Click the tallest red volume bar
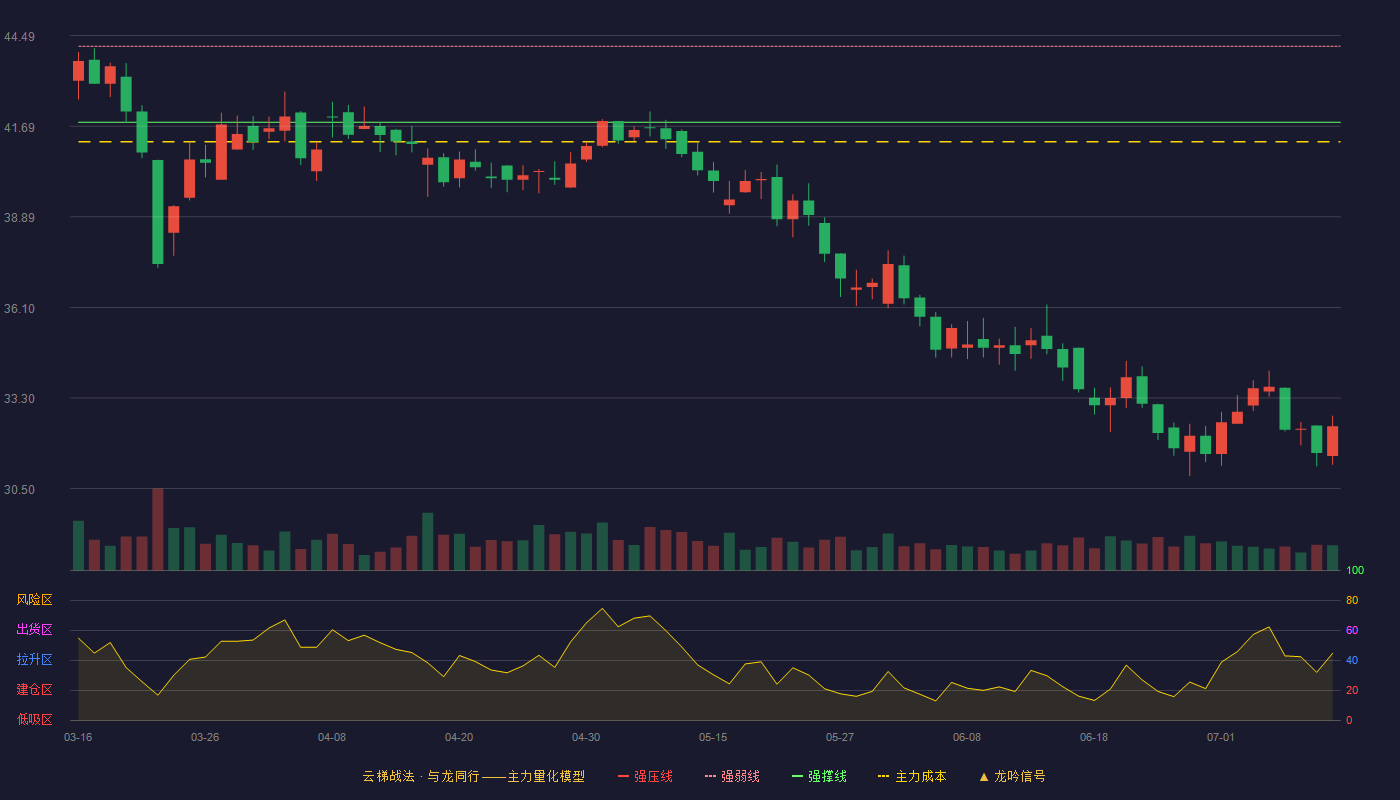Image resolution: width=1400 pixels, height=800 pixels. pos(158,529)
